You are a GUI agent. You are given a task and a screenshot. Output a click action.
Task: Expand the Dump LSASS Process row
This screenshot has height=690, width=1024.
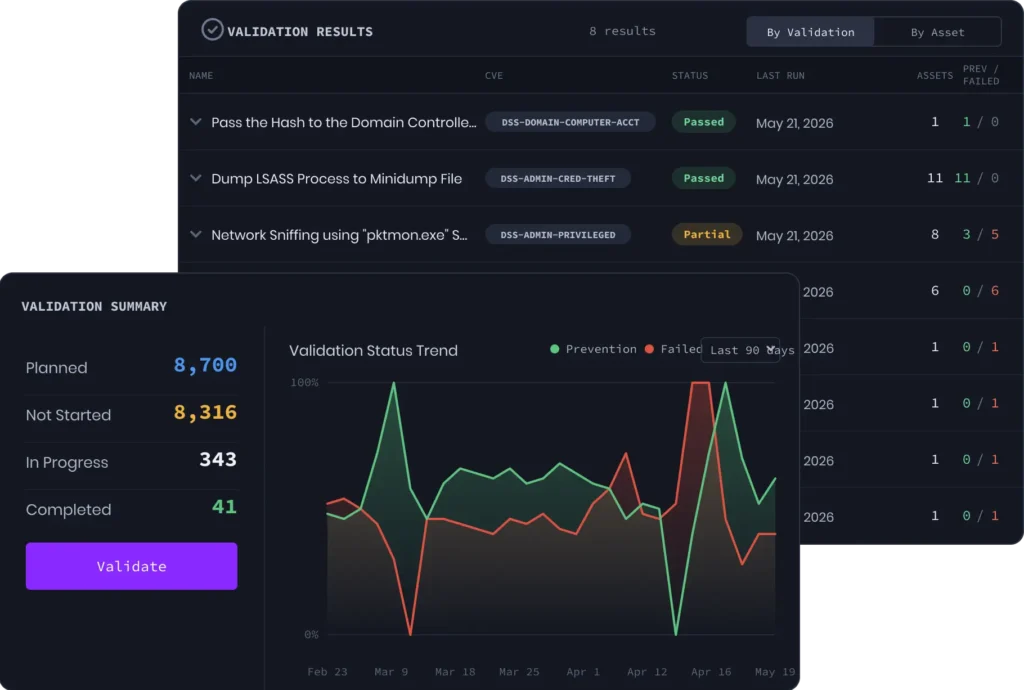pos(195,178)
